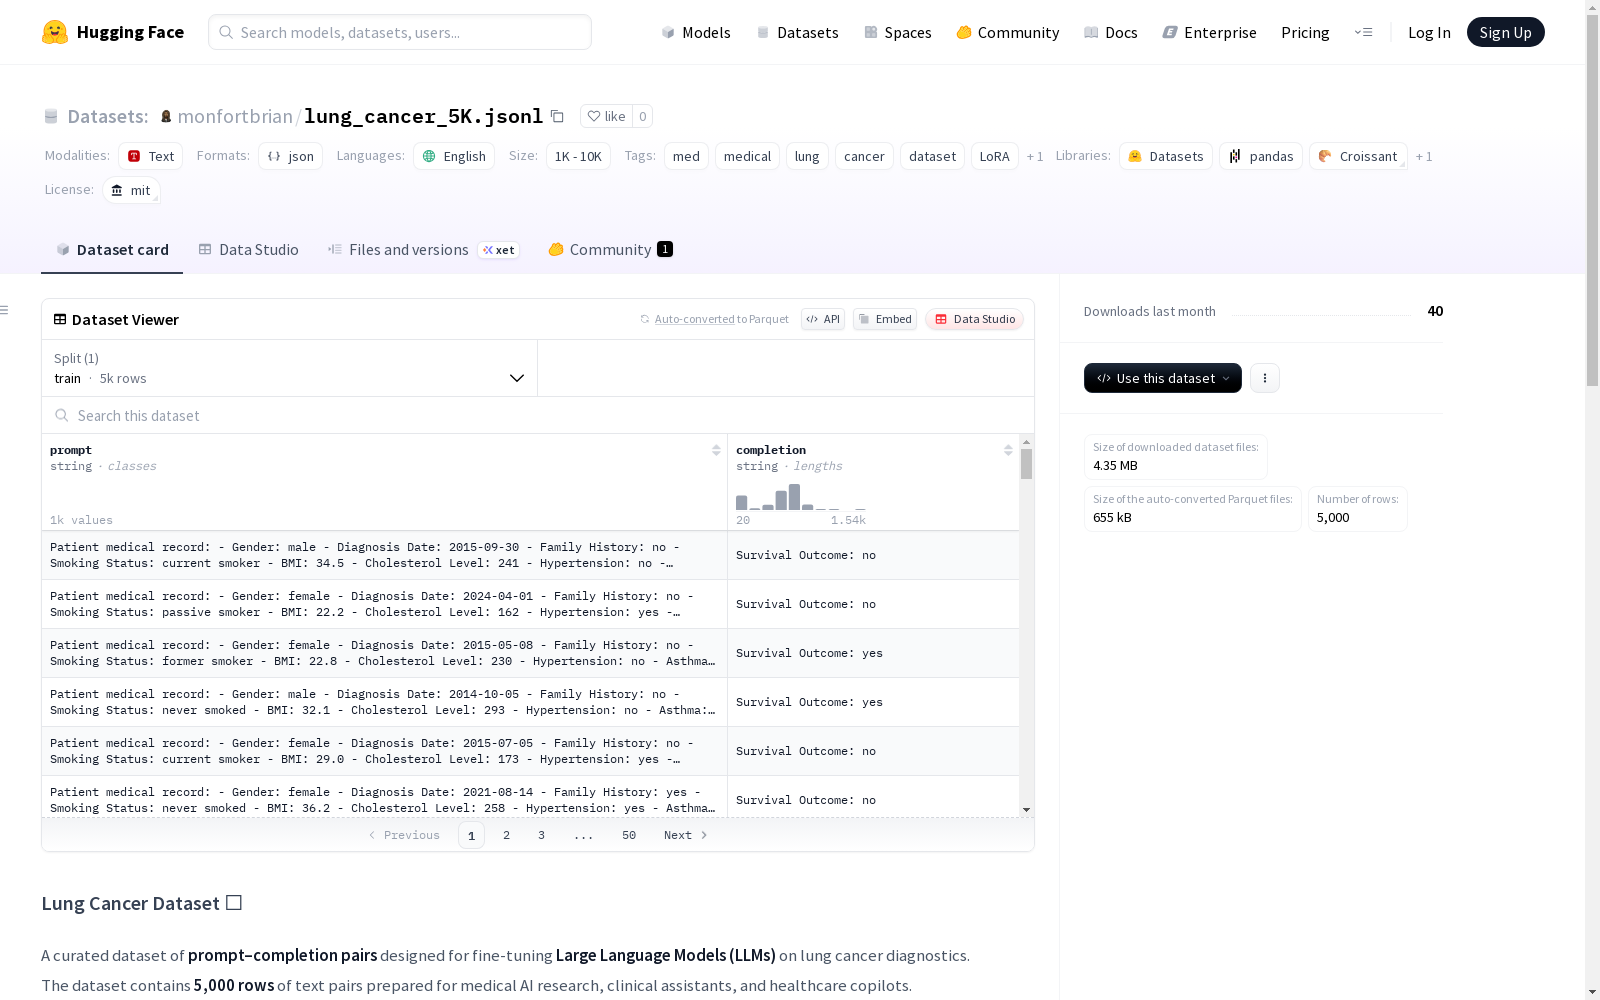1600x1000 pixels.
Task: Open the Croissant library dropdown
Action: pyautogui.click(x=1358, y=156)
